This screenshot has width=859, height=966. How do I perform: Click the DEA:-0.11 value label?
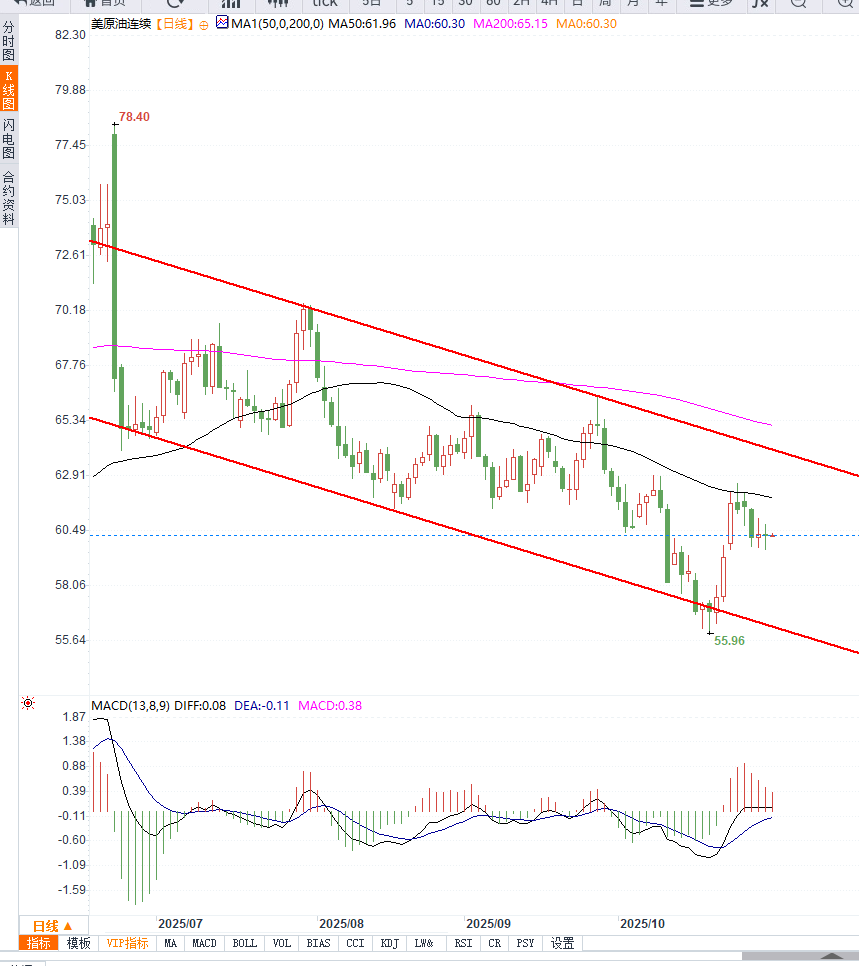tap(262, 706)
